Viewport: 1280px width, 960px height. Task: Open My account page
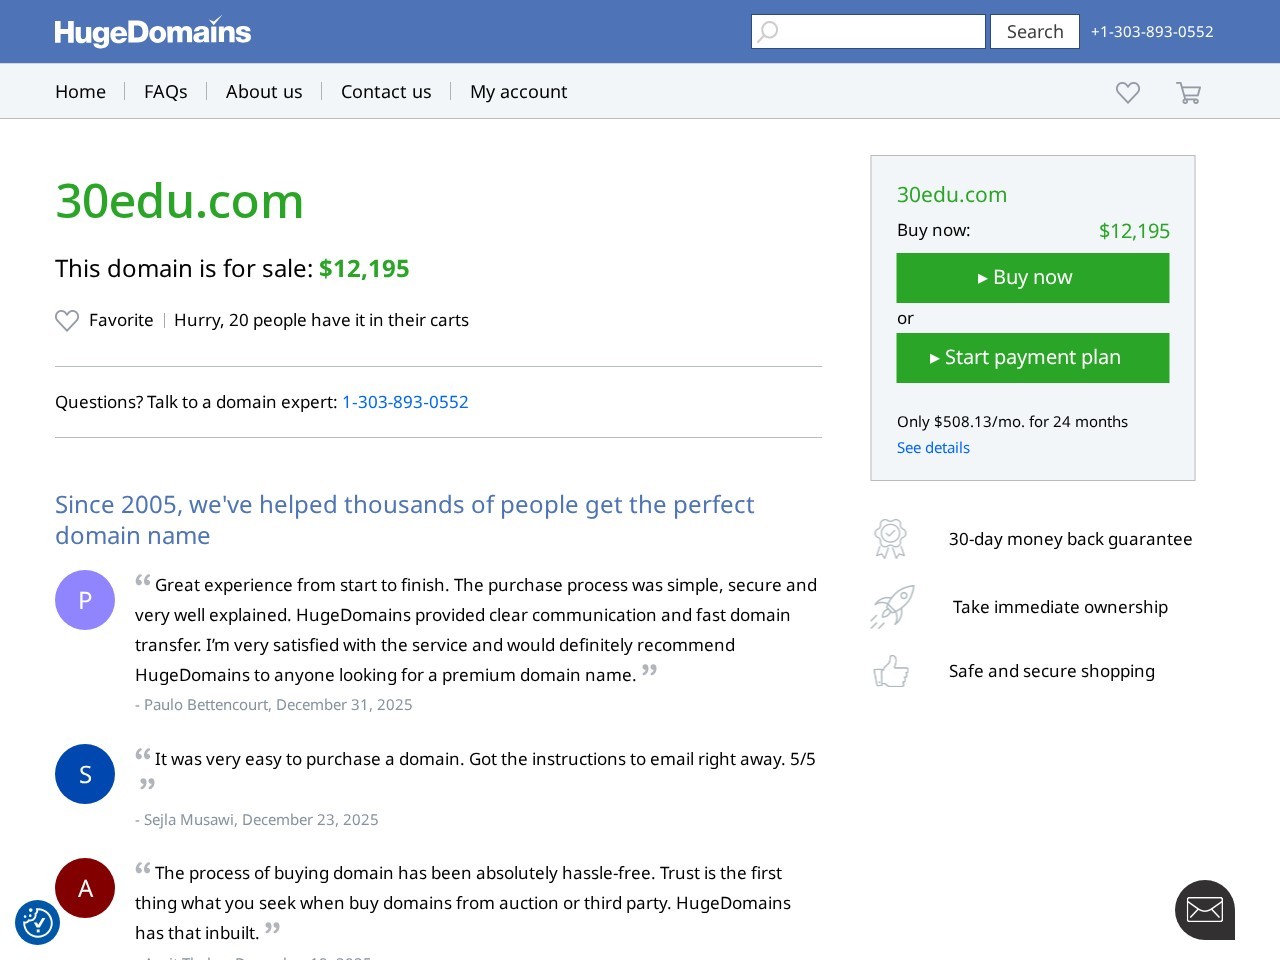[x=518, y=92]
